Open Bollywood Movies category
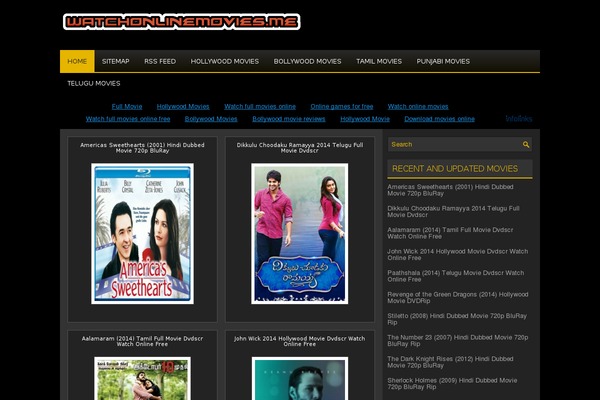The image size is (600, 400). tap(307, 61)
